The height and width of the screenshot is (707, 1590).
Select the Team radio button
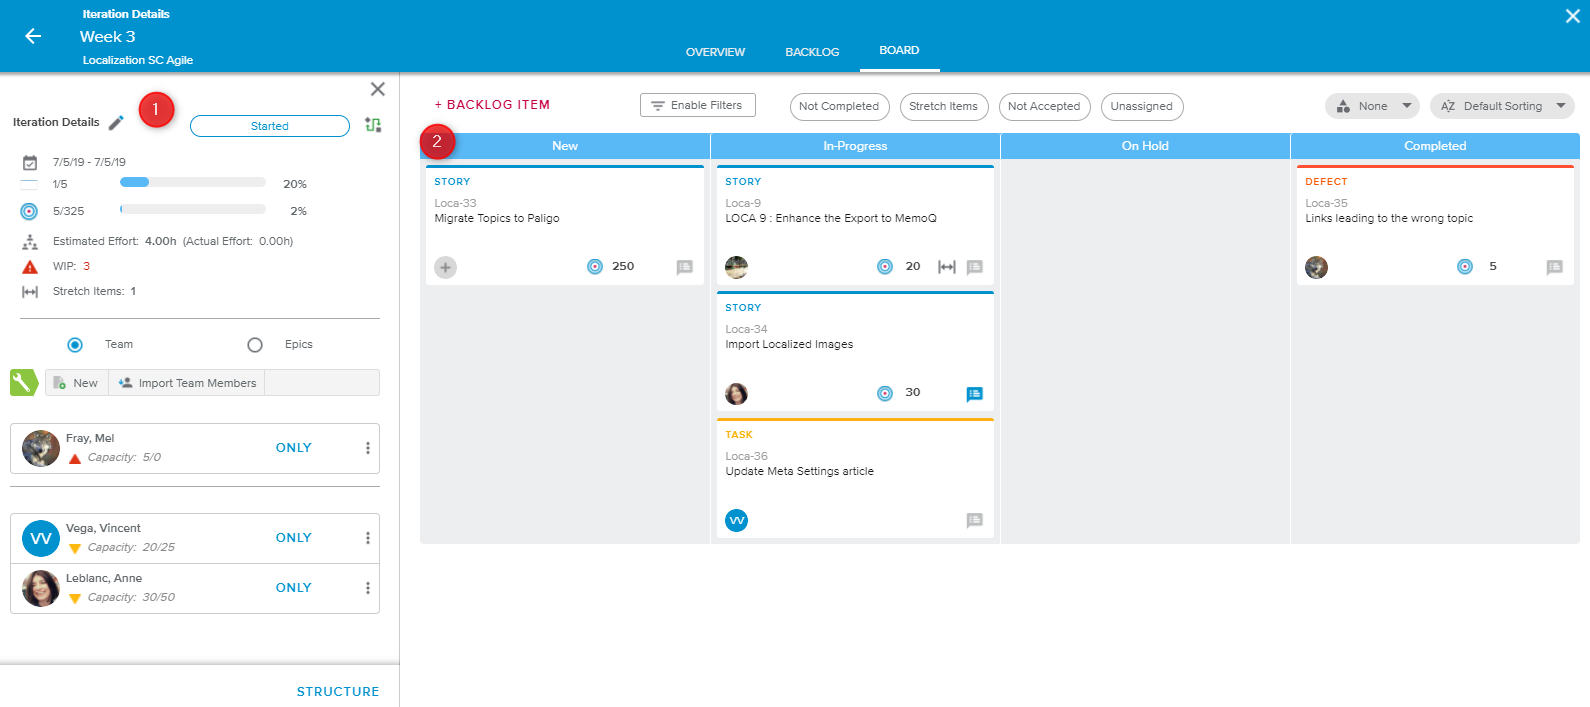pos(75,345)
